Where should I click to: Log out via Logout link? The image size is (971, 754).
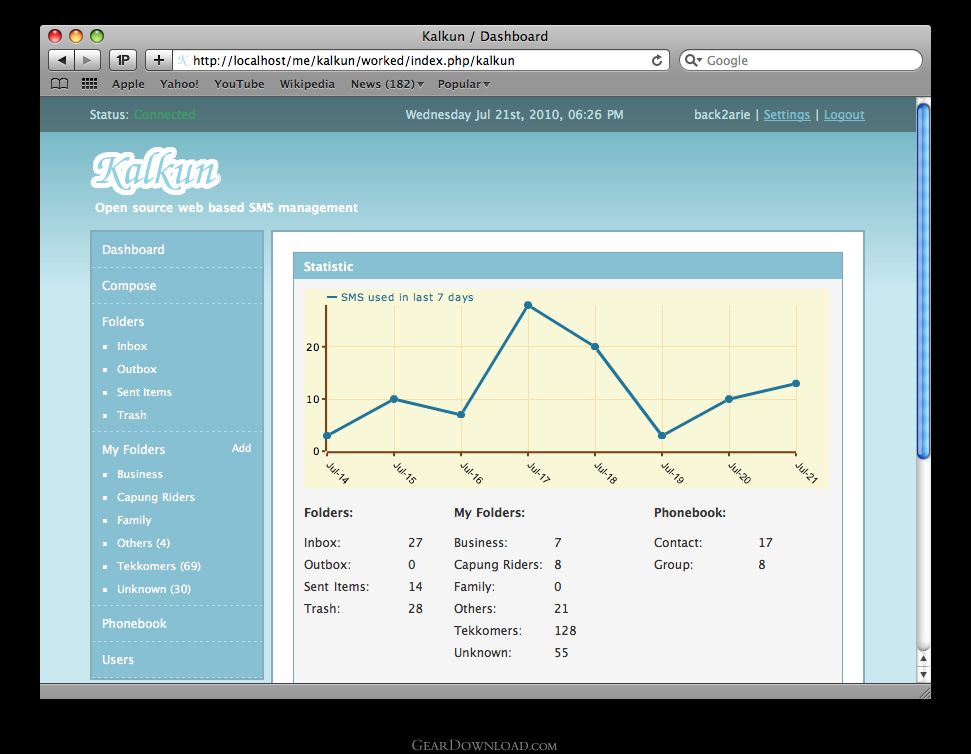click(x=844, y=115)
